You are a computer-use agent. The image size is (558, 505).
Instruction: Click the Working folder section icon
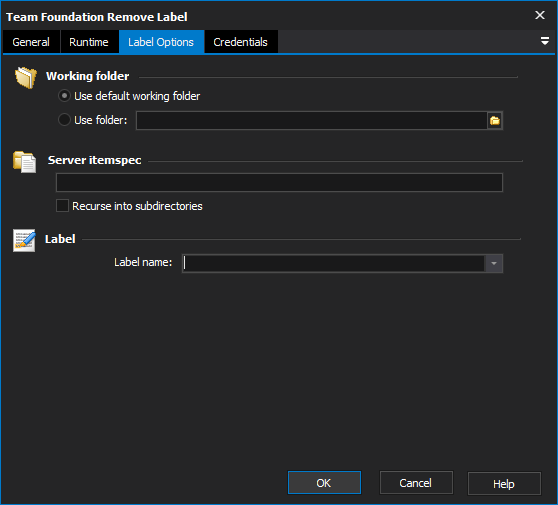(x=25, y=77)
